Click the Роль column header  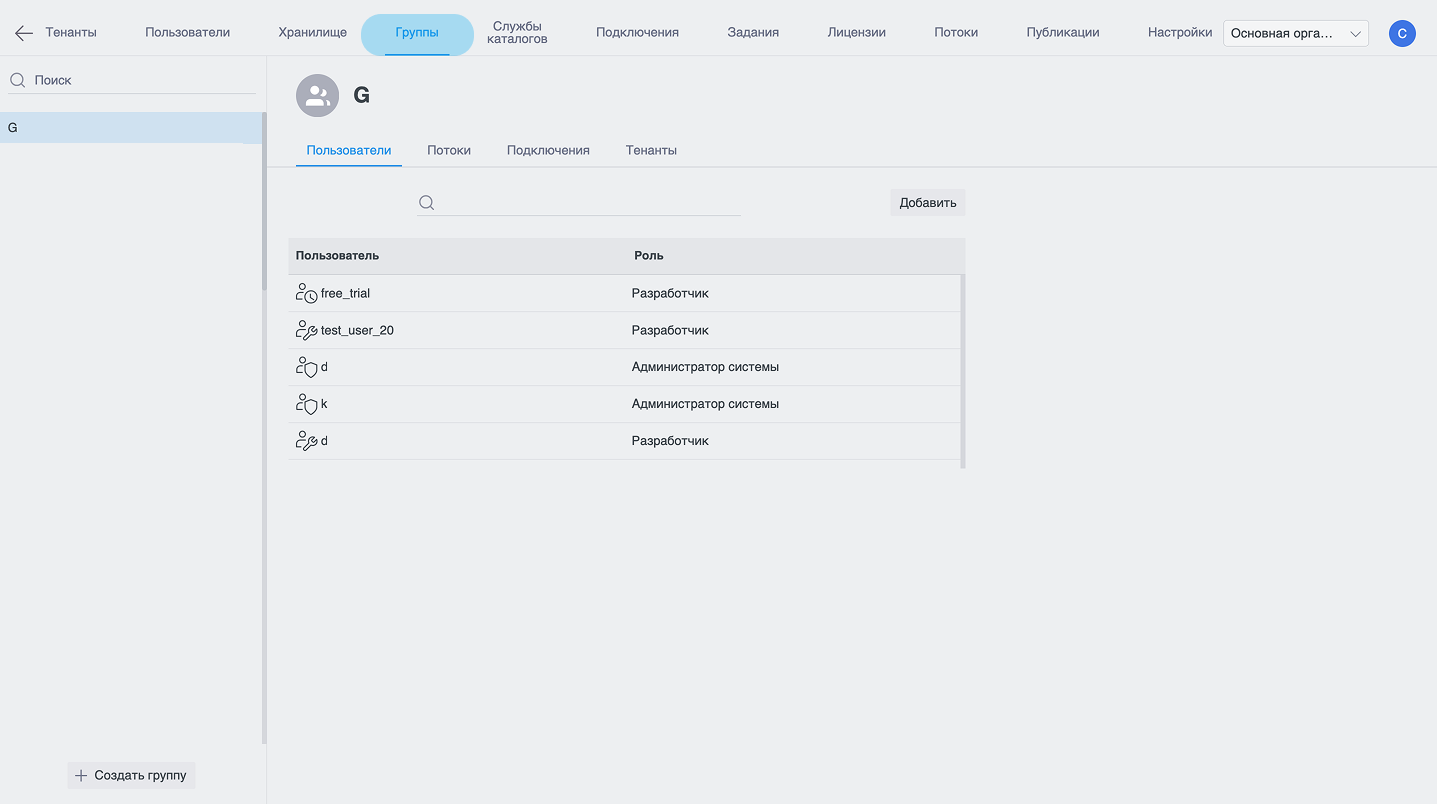point(649,256)
